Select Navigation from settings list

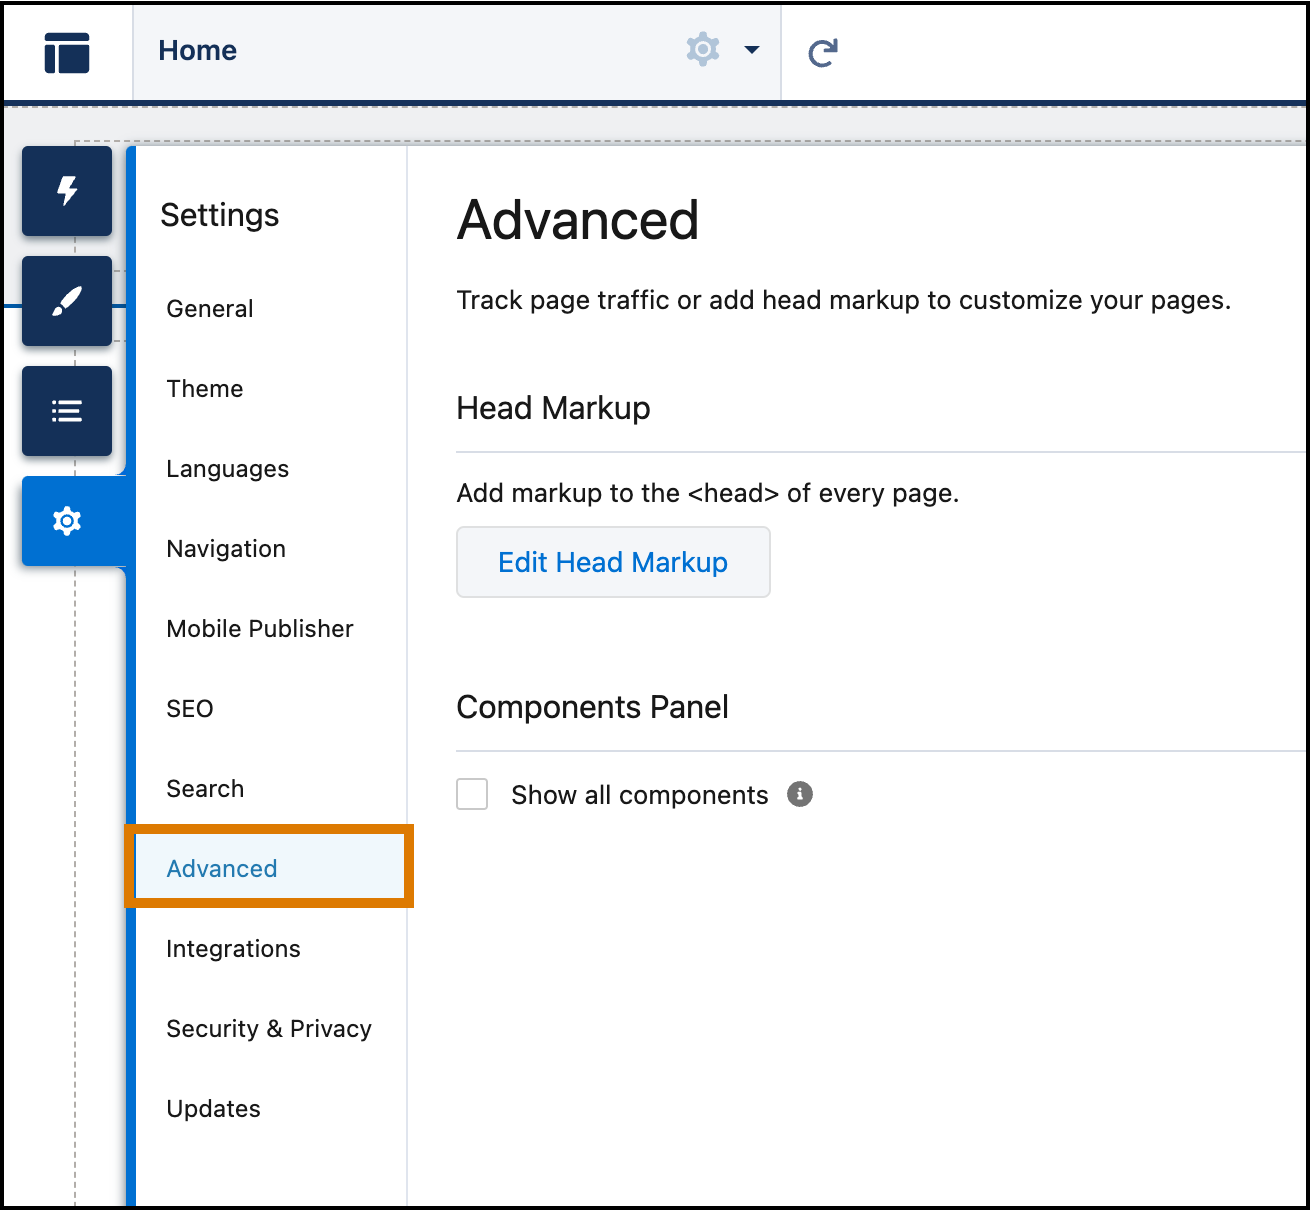tap(225, 548)
